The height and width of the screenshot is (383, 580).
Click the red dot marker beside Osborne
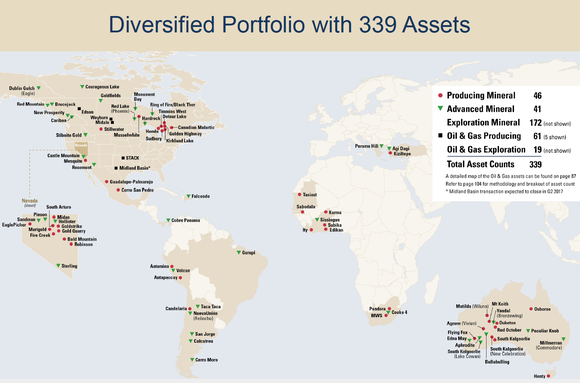[x=531, y=309]
